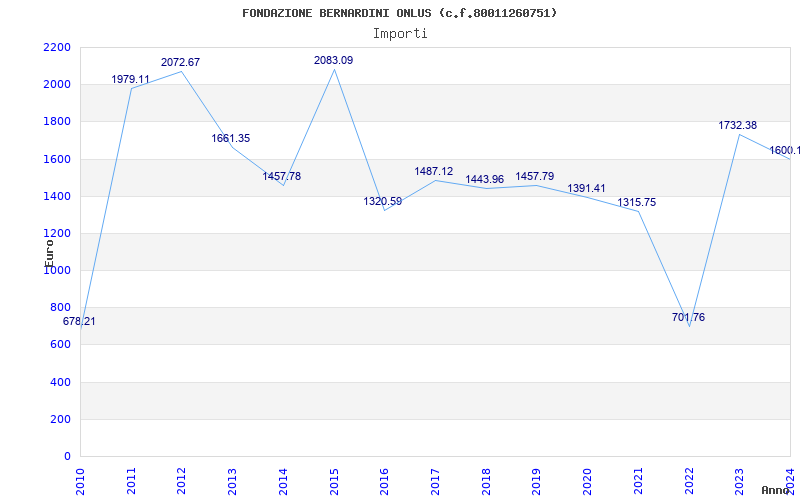The width and height of the screenshot is (800, 500).
Task: Click the 2010 x-axis year label
Action: 80,481
